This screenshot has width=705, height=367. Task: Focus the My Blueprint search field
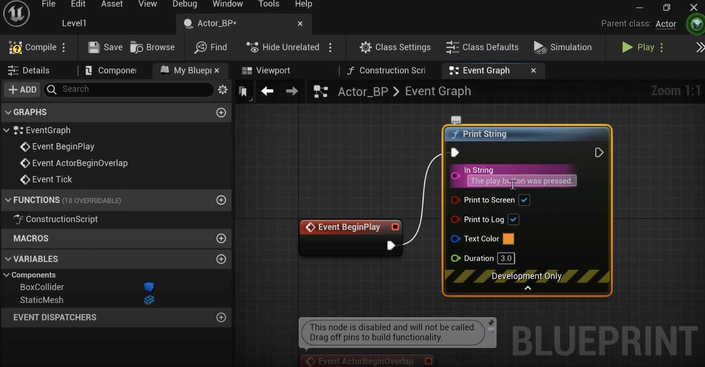129,90
